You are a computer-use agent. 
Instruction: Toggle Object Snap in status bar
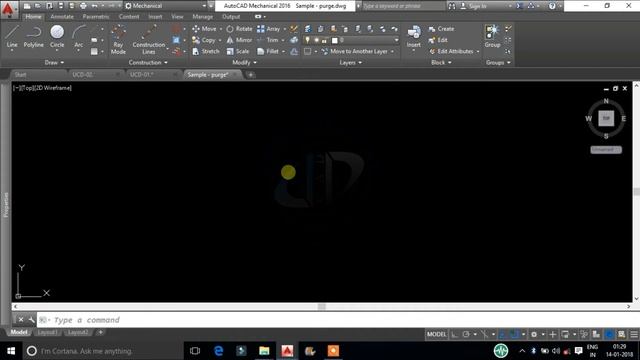coord(515,334)
